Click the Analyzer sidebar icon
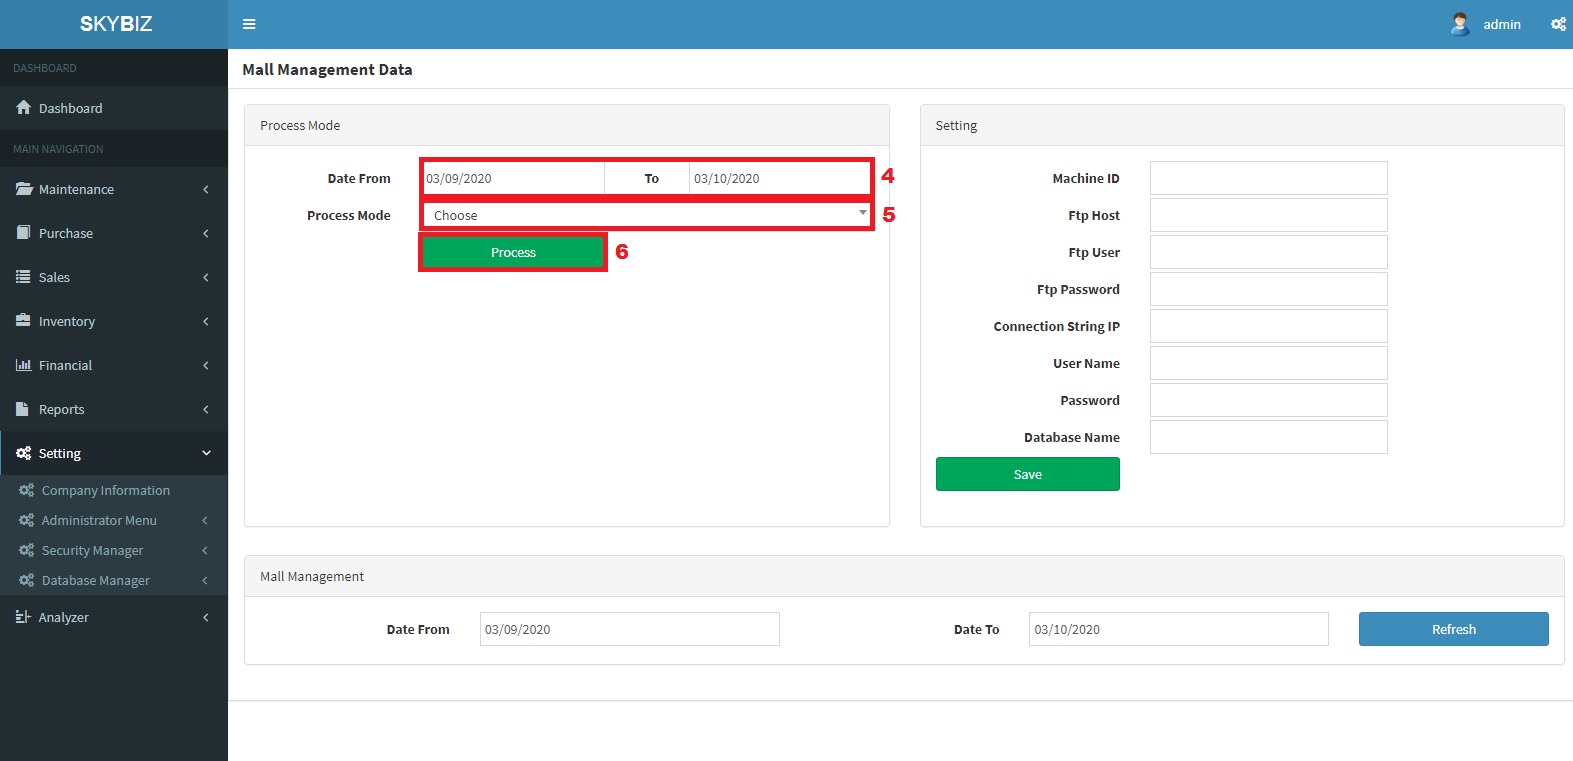This screenshot has height=761, width=1573. [24, 617]
